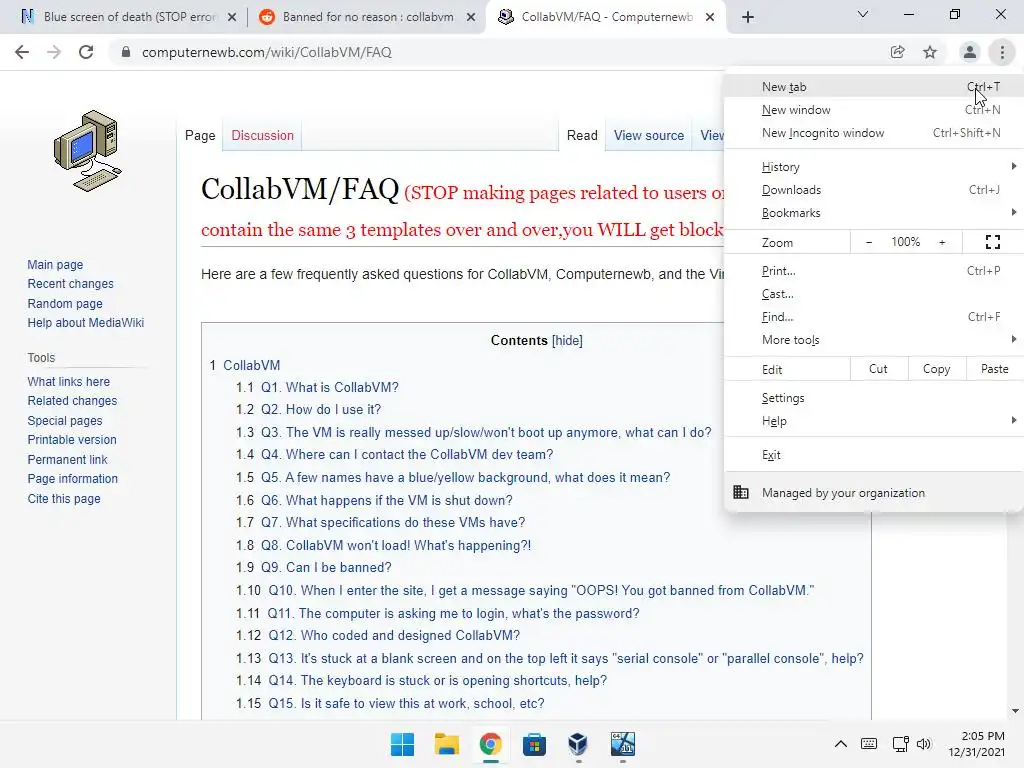The height and width of the screenshot is (768, 1024).
Task: Click Paste in the Edit row
Action: click(x=995, y=369)
